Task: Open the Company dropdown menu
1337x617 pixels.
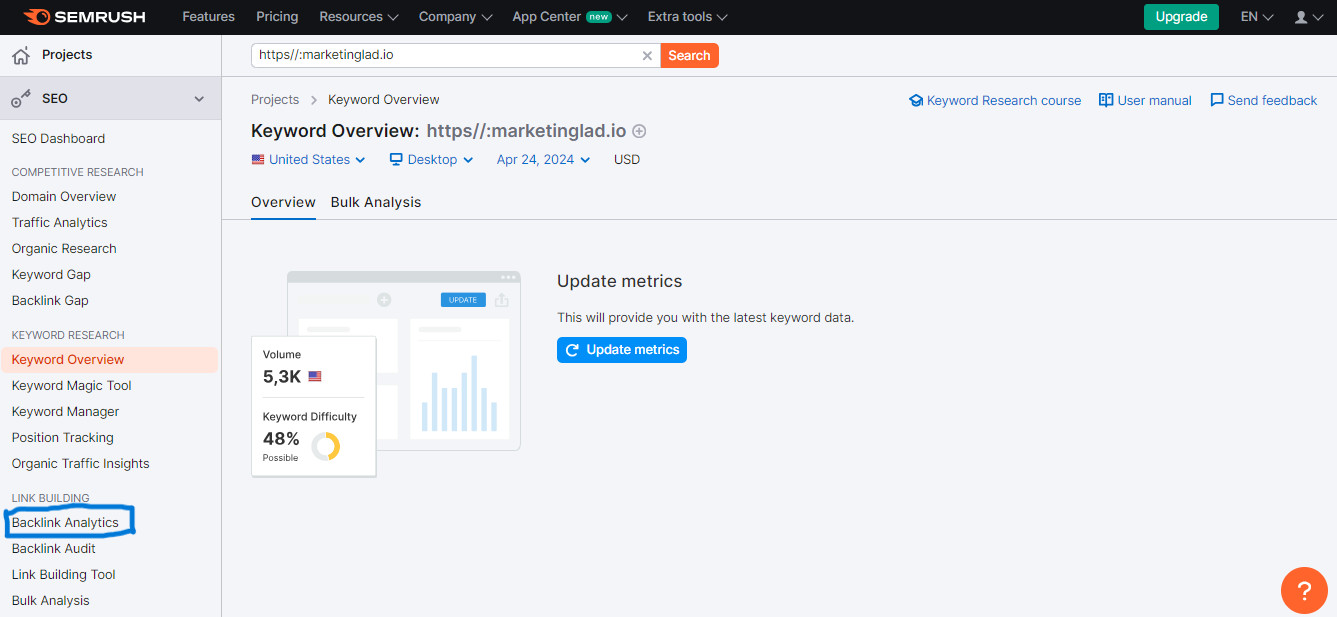Action: [x=456, y=17]
